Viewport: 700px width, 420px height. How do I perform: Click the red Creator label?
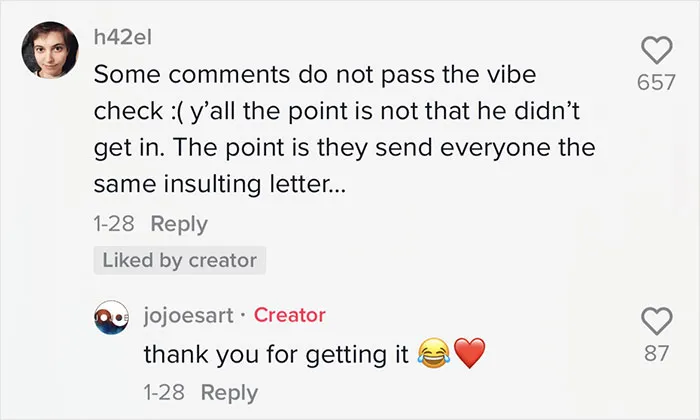pos(290,315)
